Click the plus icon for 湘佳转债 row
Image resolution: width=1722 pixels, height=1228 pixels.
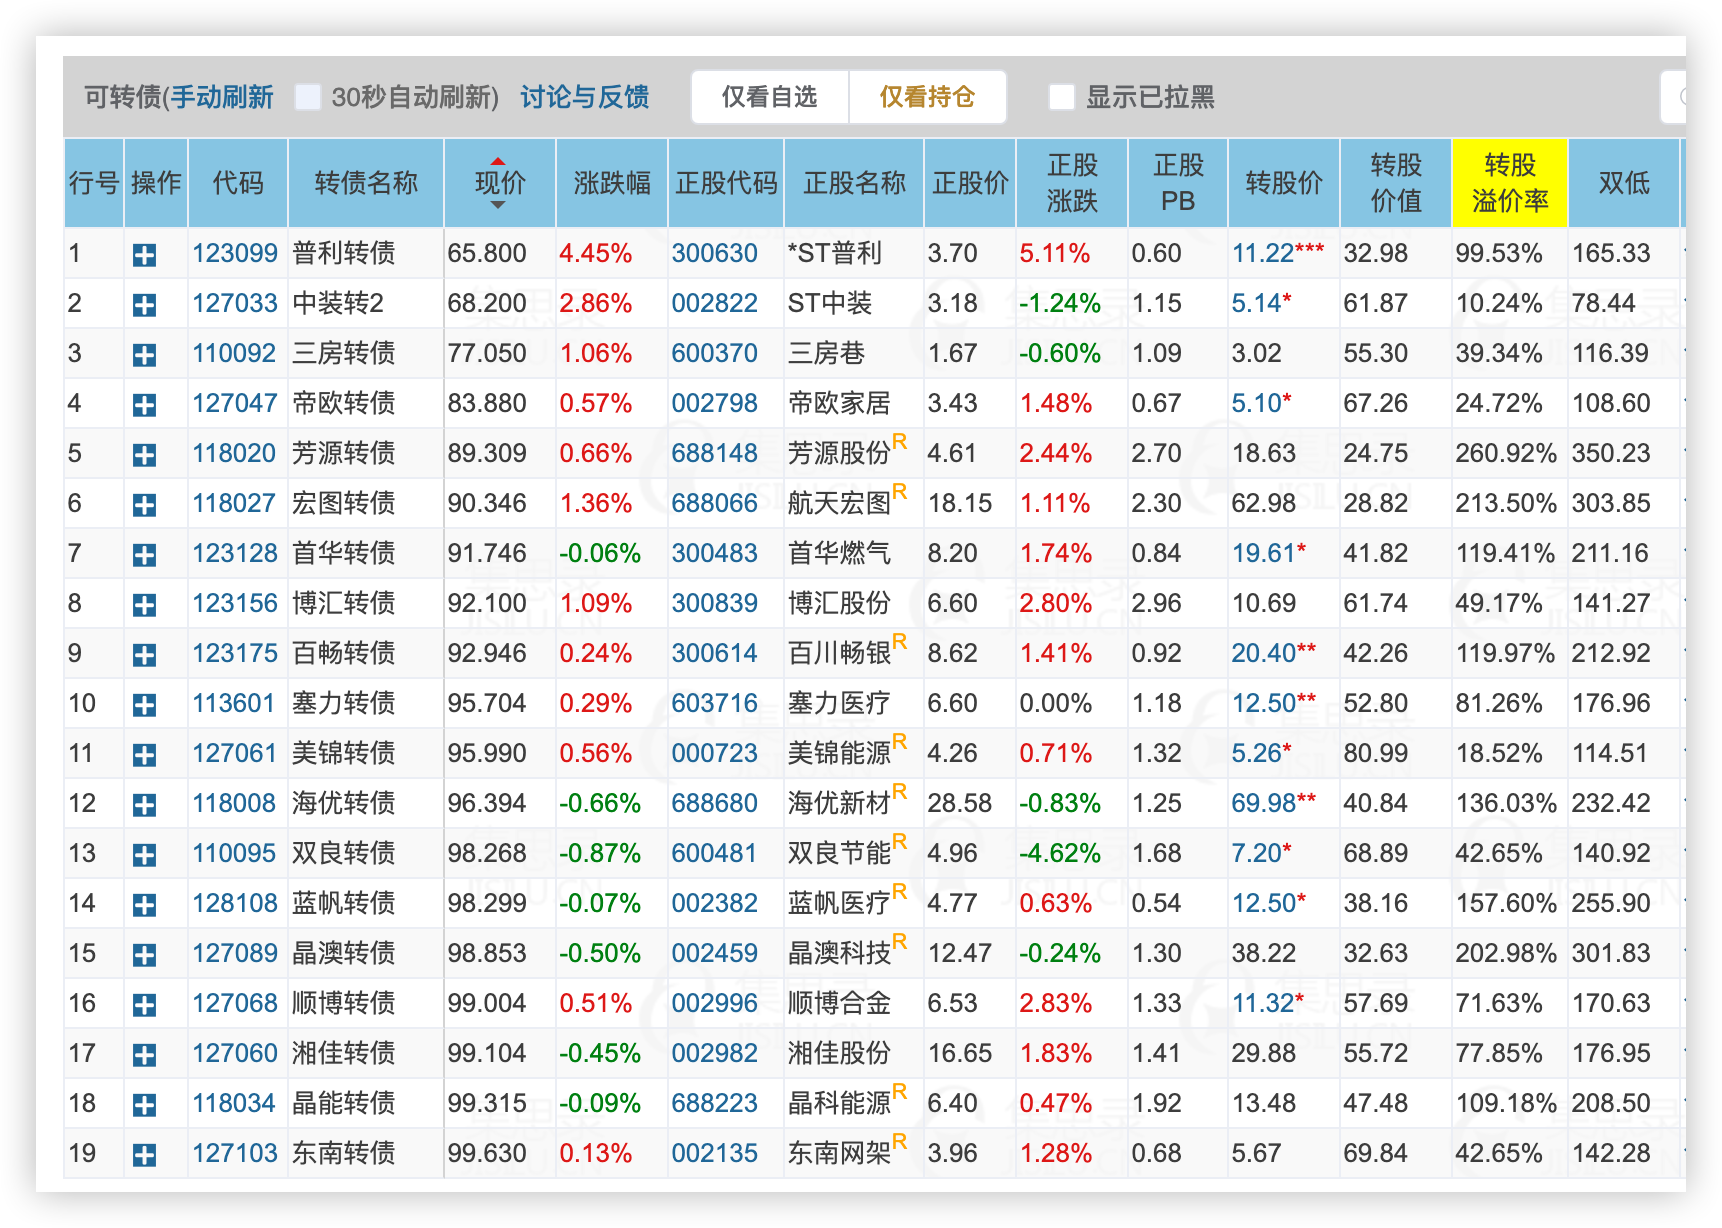pos(144,1055)
